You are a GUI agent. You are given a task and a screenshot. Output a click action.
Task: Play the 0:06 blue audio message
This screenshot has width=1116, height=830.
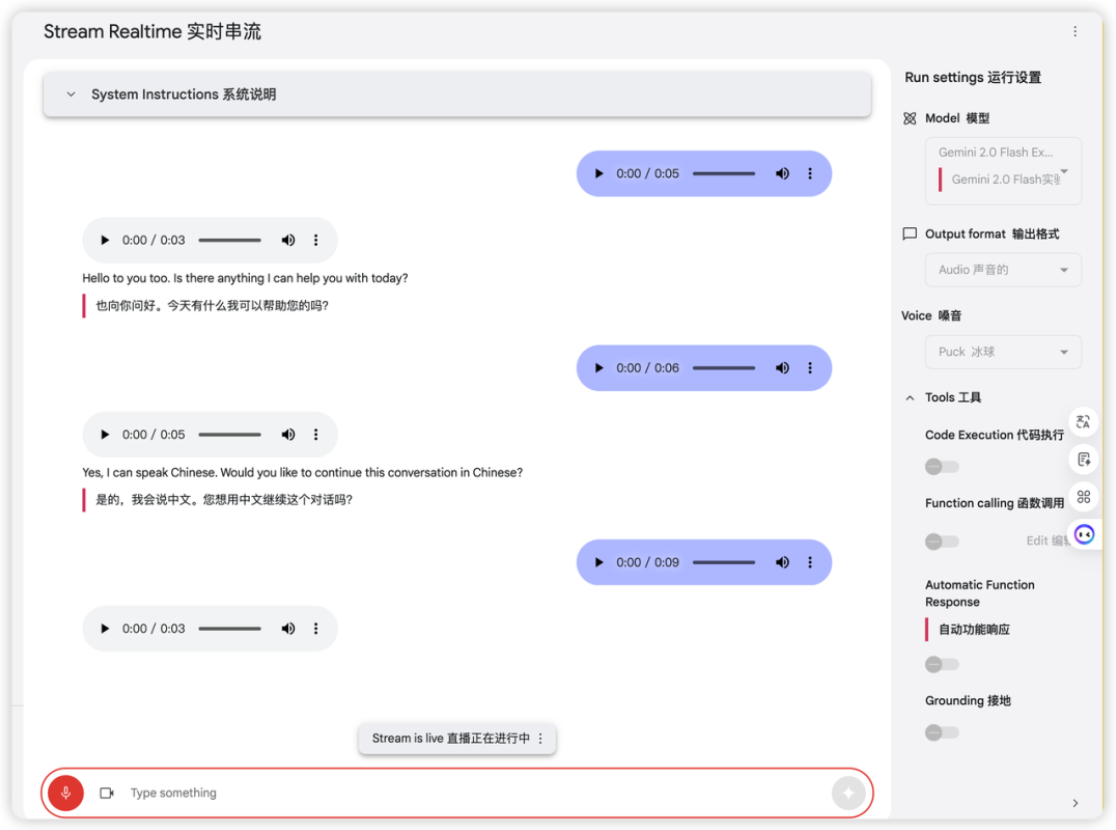[x=599, y=368]
